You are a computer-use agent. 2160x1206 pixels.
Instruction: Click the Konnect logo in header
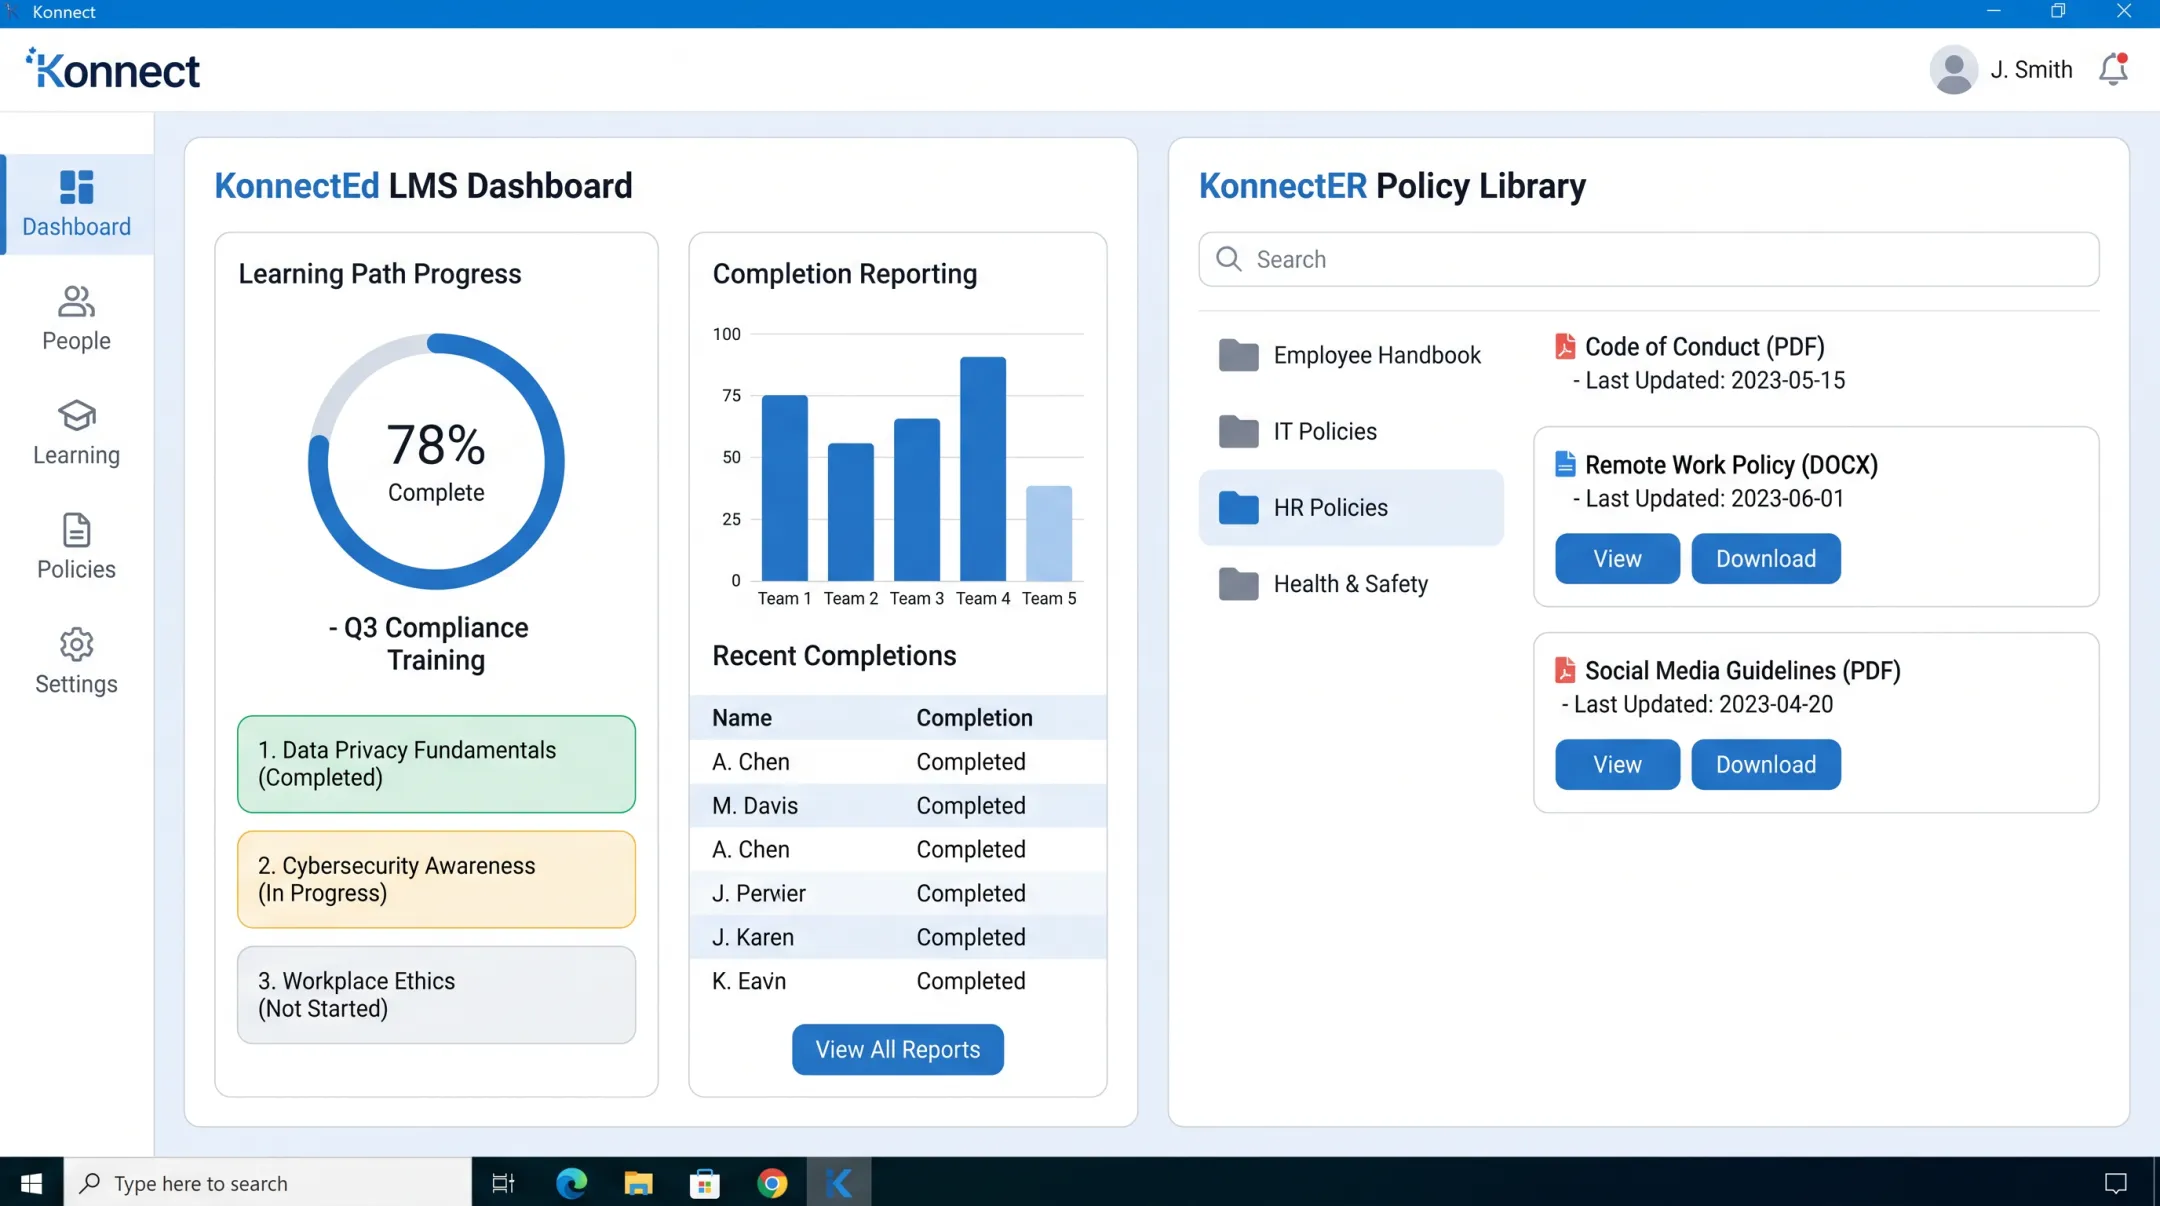click(x=113, y=69)
